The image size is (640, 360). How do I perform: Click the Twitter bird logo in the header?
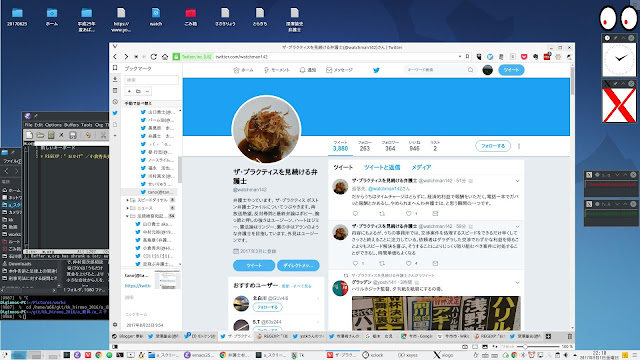[376, 70]
